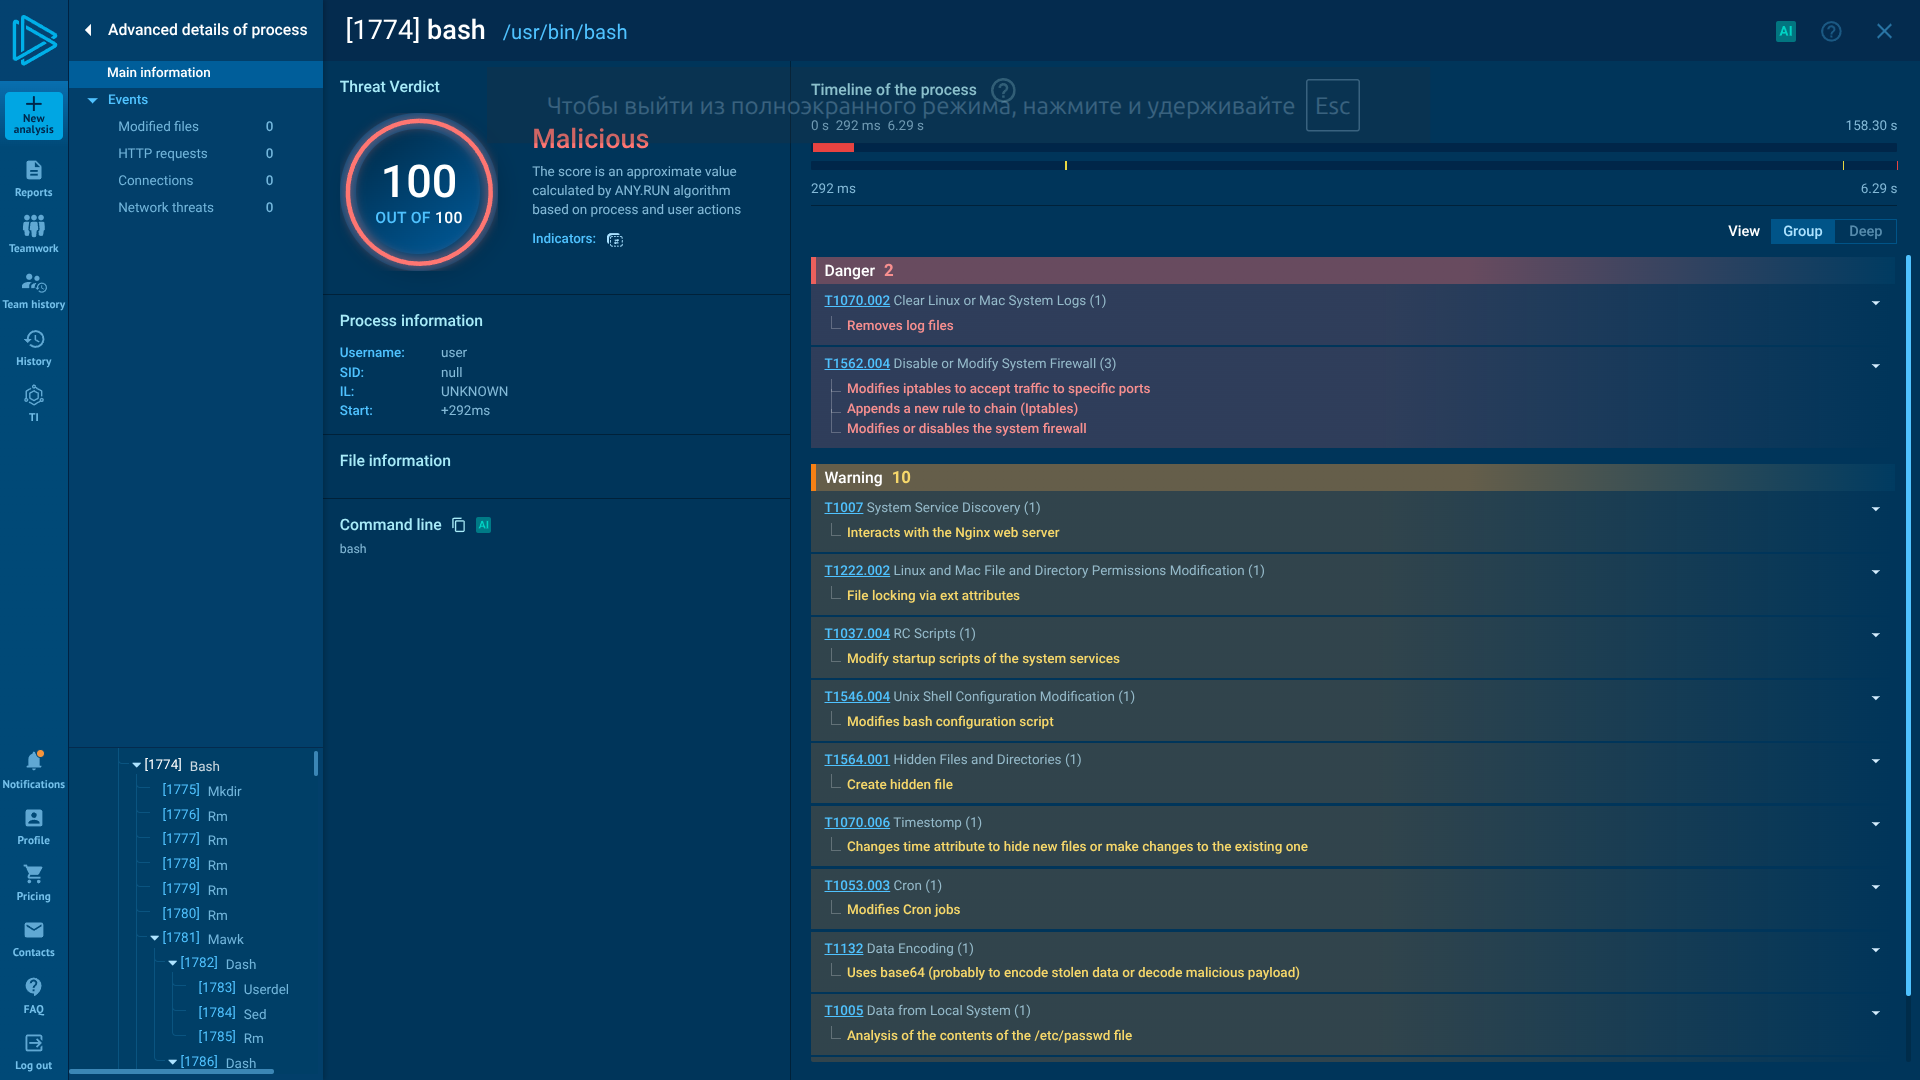
Task: Expand T1070.002 Clear Linux or Mac System Logs
Action: (1875, 303)
